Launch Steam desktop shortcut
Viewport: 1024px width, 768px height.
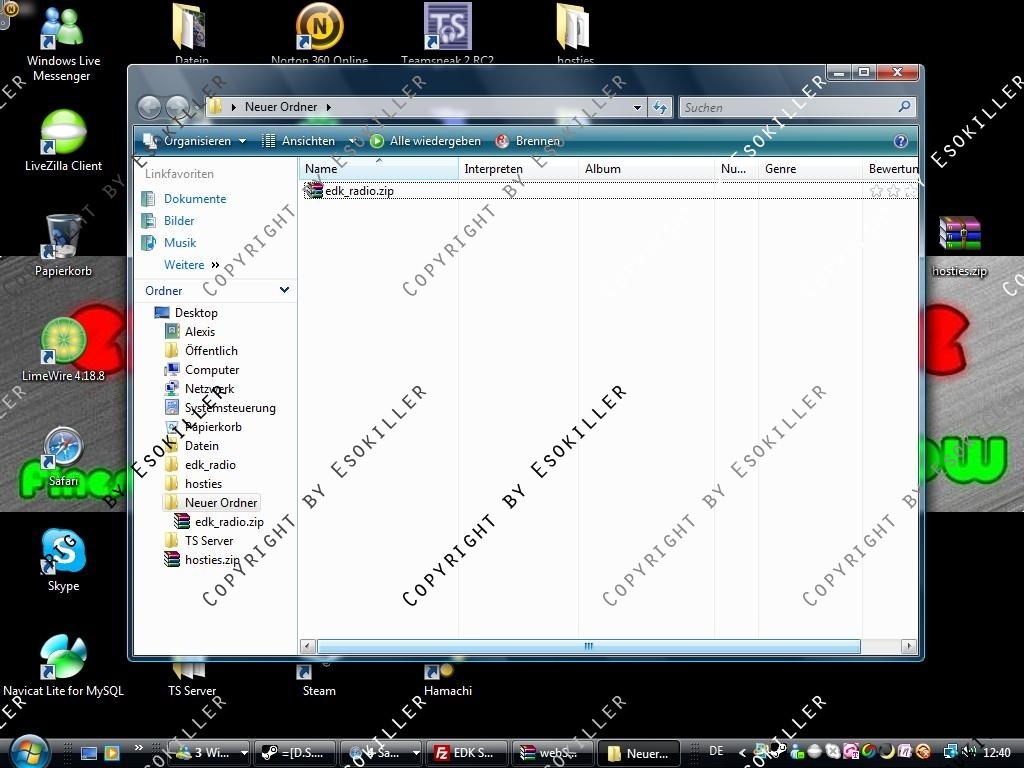tap(319, 679)
